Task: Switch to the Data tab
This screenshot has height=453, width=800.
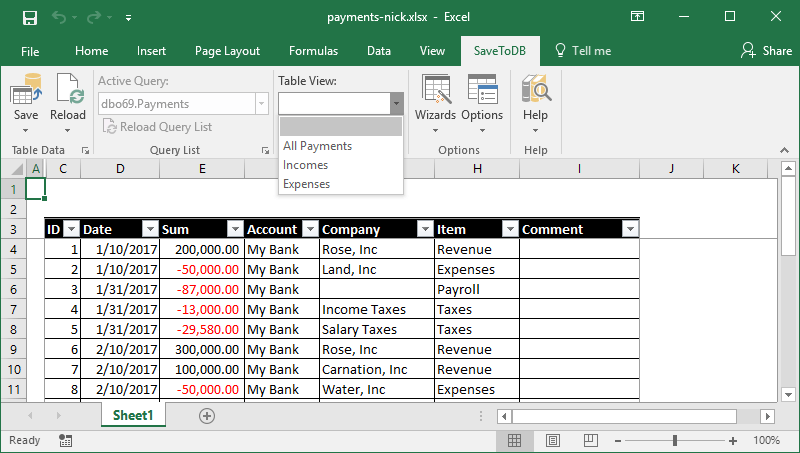Action: [x=379, y=51]
